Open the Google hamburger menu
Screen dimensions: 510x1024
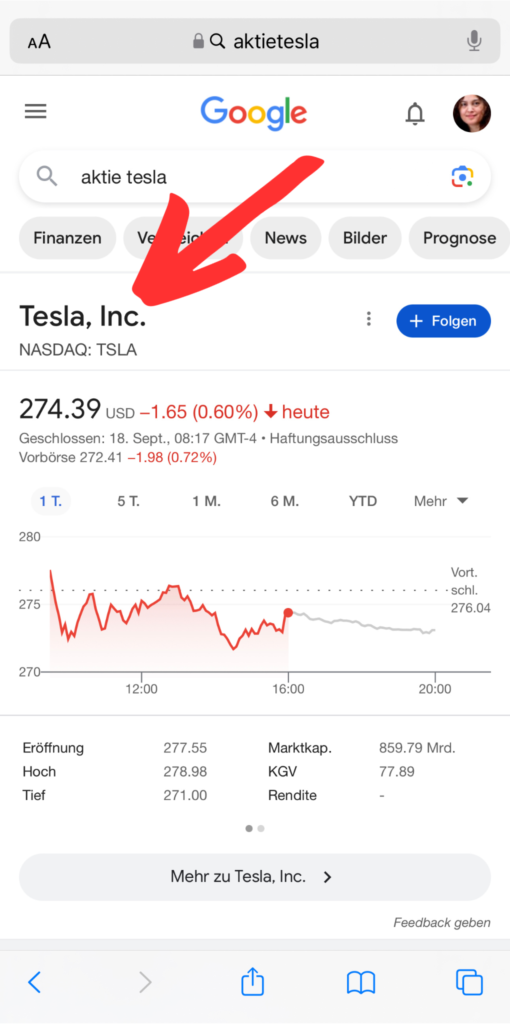(36, 112)
